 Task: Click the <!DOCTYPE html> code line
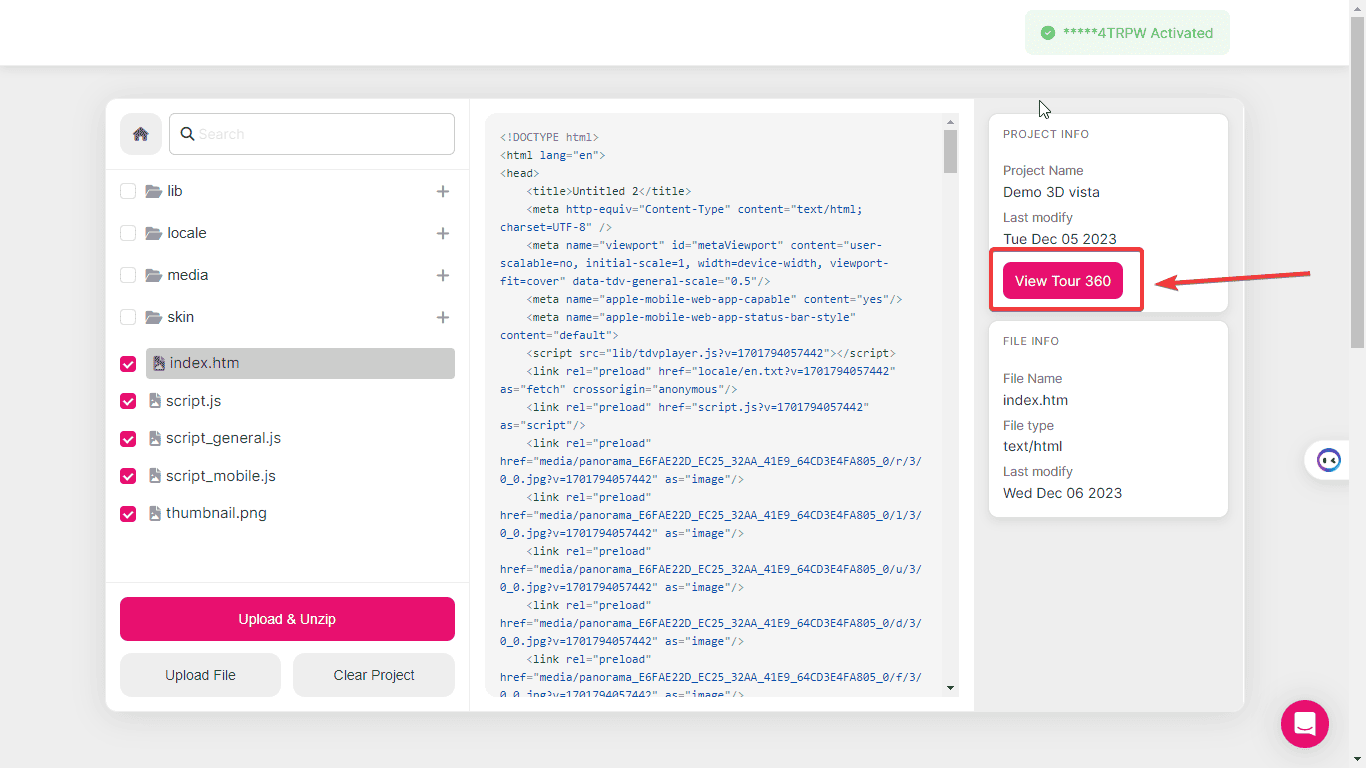pos(549,137)
